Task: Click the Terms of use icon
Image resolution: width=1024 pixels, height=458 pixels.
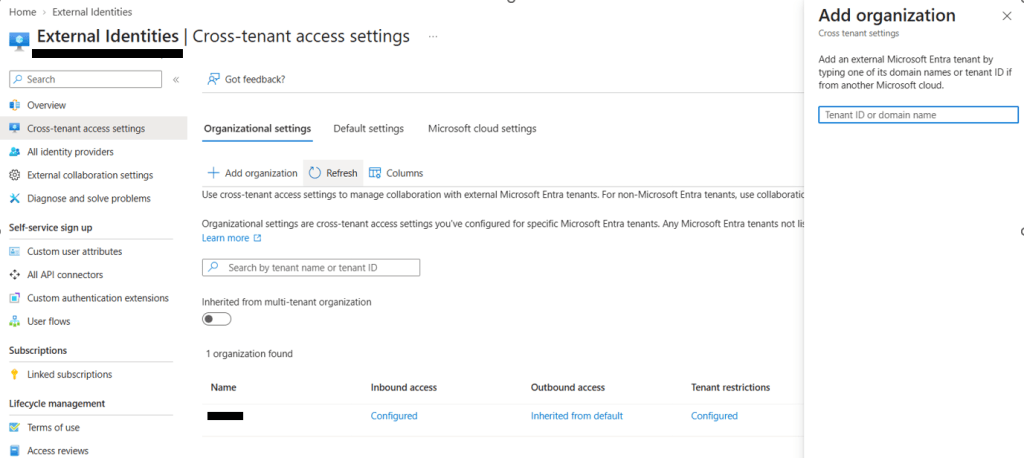Action: click(x=14, y=427)
